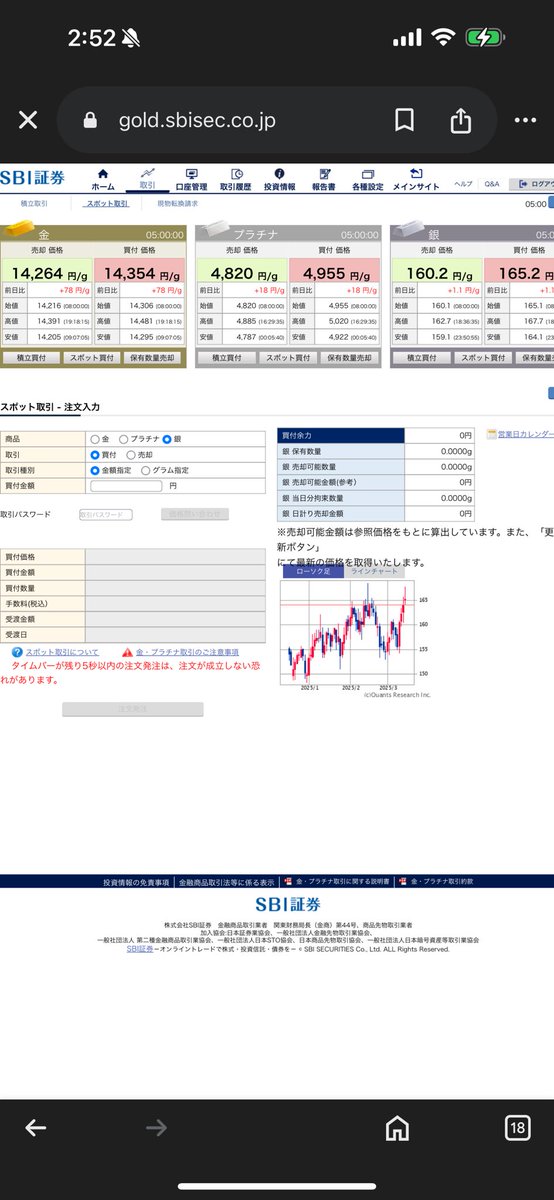Open the 報告書 menu
The width and height of the screenshot is (554, 1200).
point(324,179)
